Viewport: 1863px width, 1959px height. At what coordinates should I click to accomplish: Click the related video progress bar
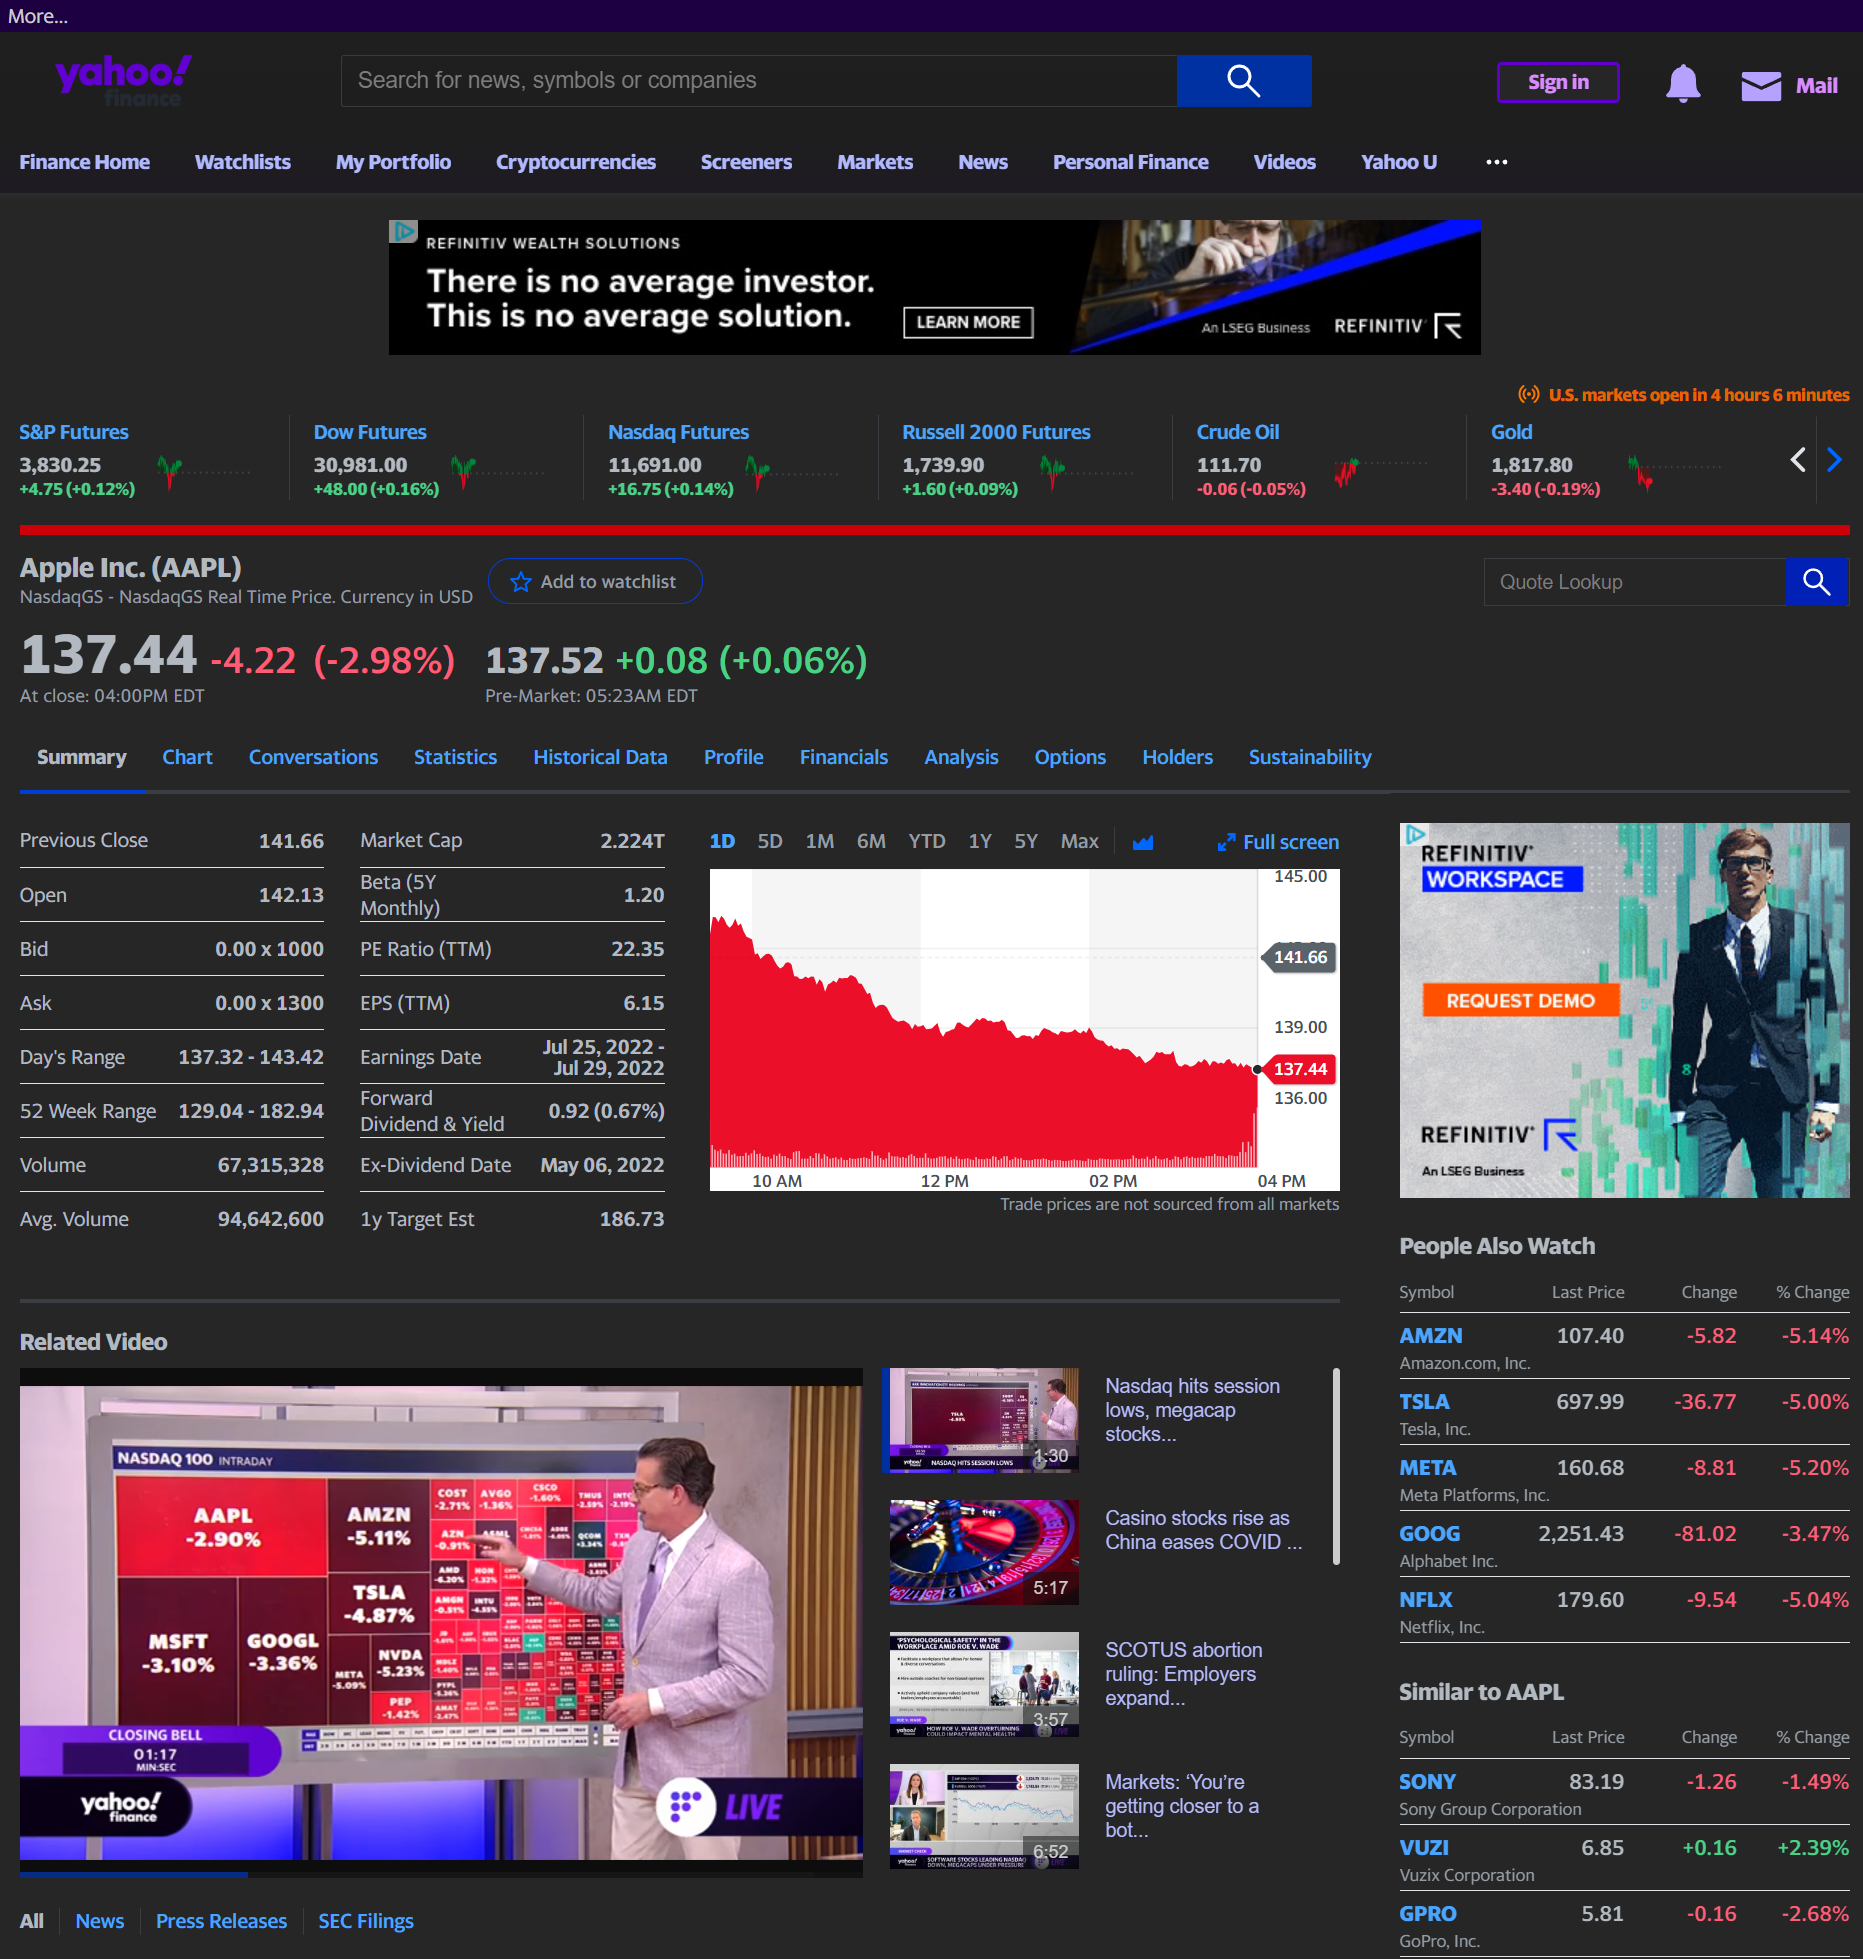pyautogui.click(x=441, y=1874)
